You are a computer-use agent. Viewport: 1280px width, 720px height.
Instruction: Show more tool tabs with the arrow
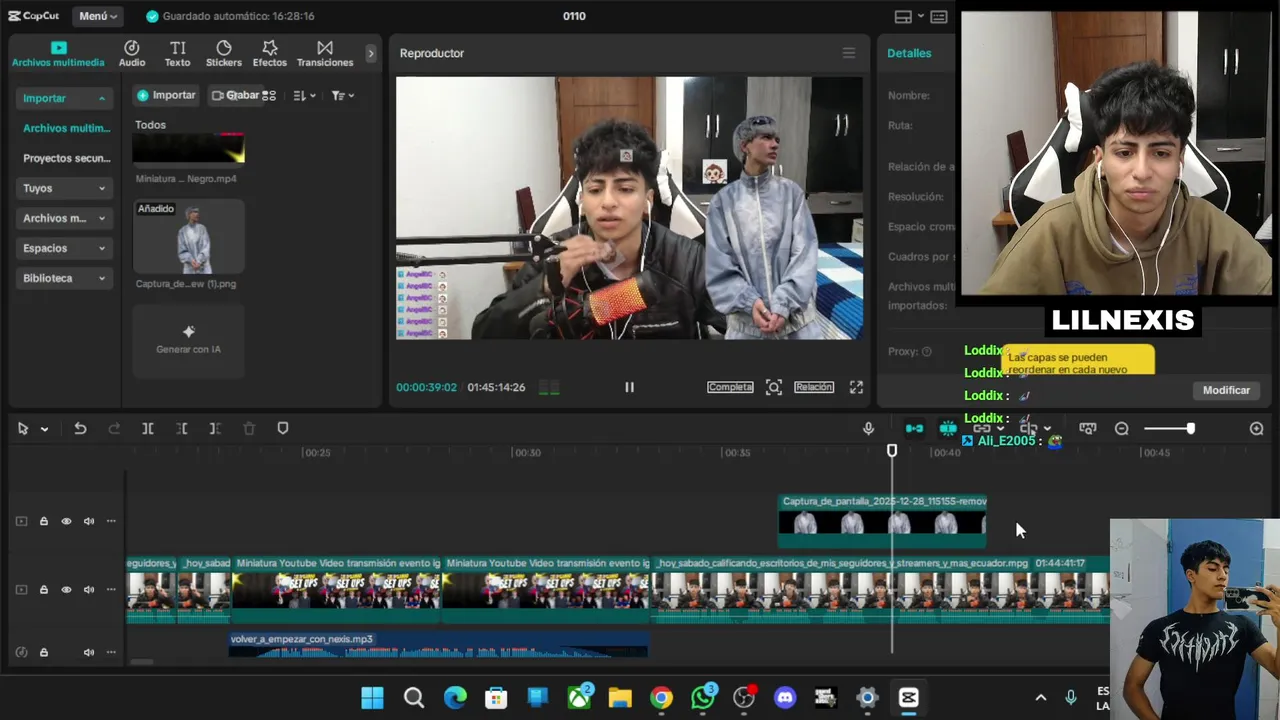(371, 53)
